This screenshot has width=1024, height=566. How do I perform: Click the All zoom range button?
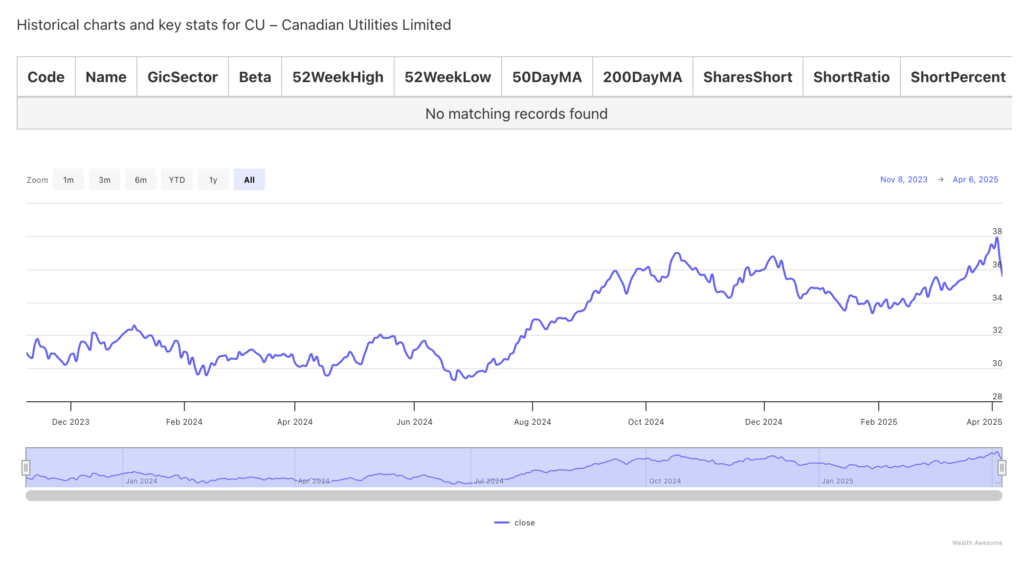249,180
